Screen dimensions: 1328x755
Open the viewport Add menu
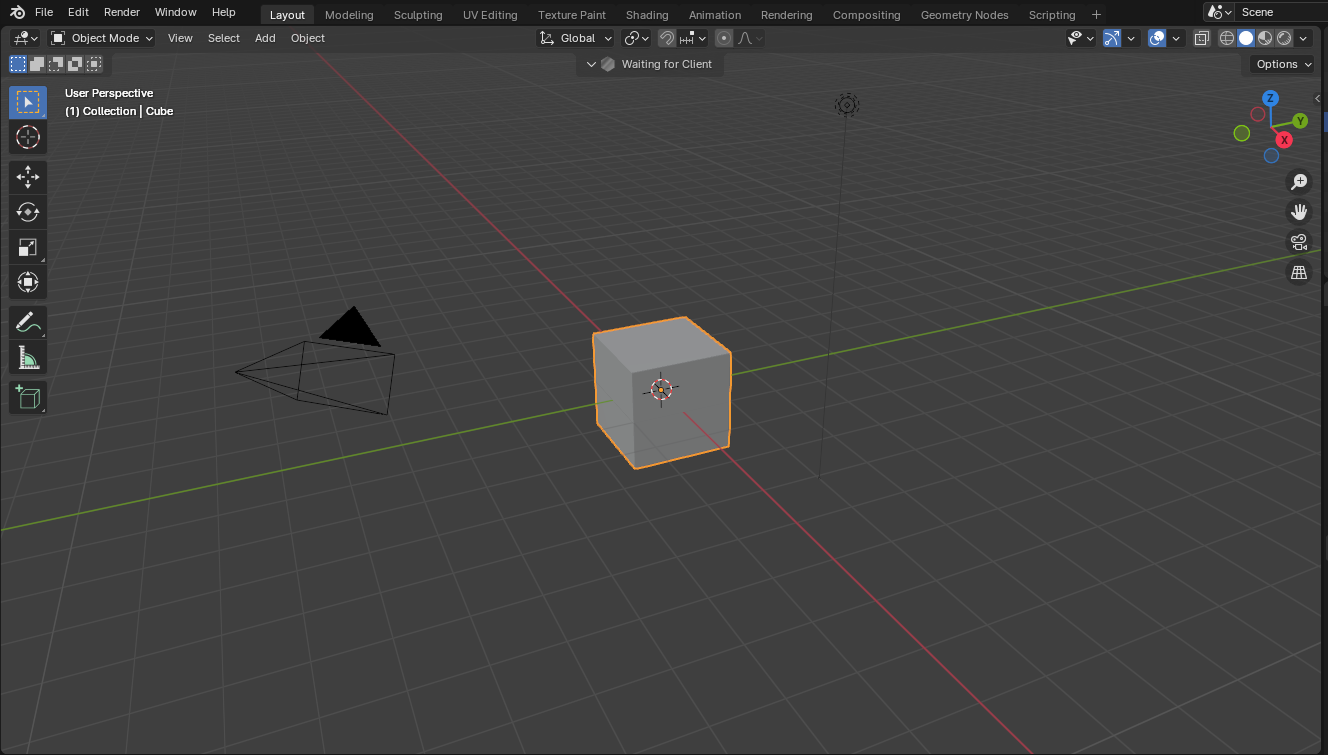point(265,38)
